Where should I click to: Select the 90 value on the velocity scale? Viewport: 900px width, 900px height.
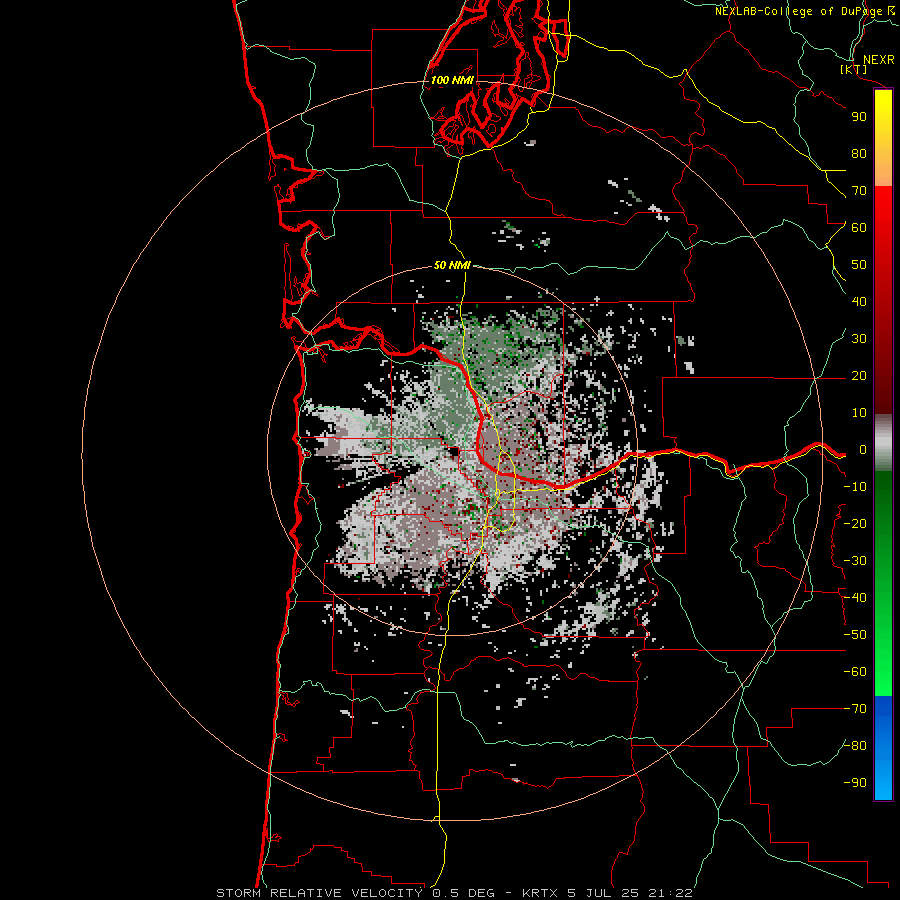click(859, 117)
